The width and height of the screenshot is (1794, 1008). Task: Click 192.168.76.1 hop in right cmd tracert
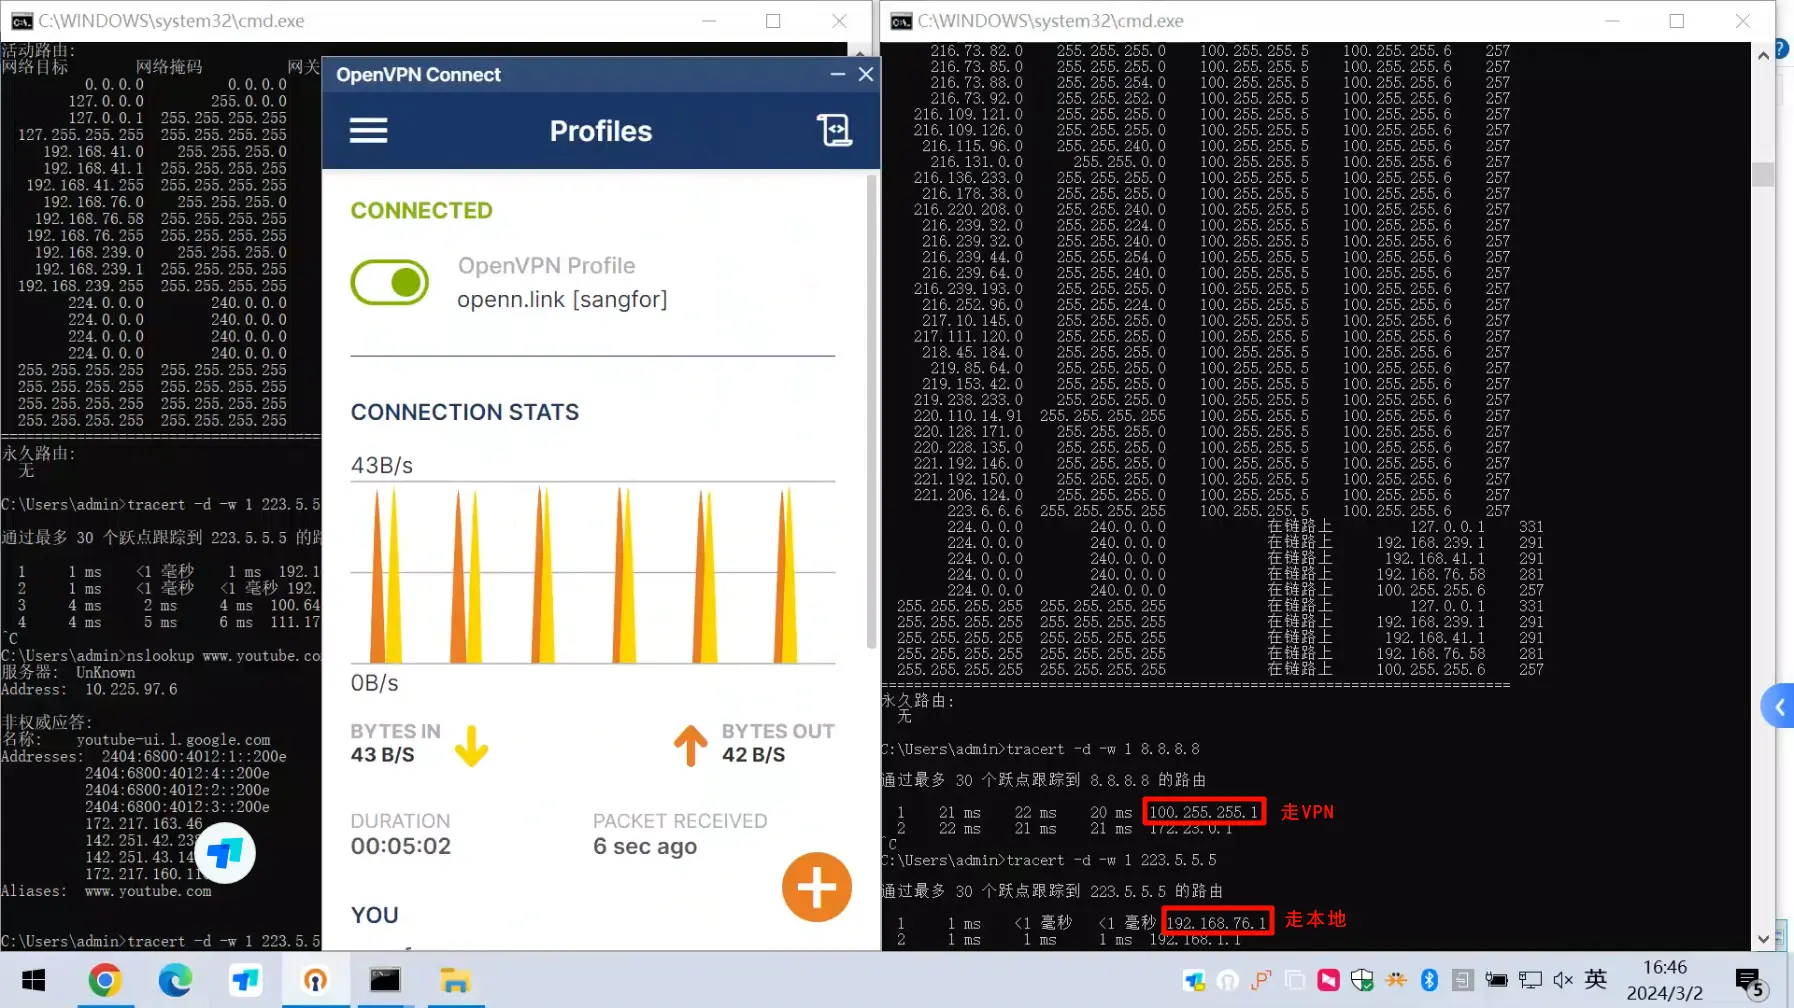tap(1217, 923)
